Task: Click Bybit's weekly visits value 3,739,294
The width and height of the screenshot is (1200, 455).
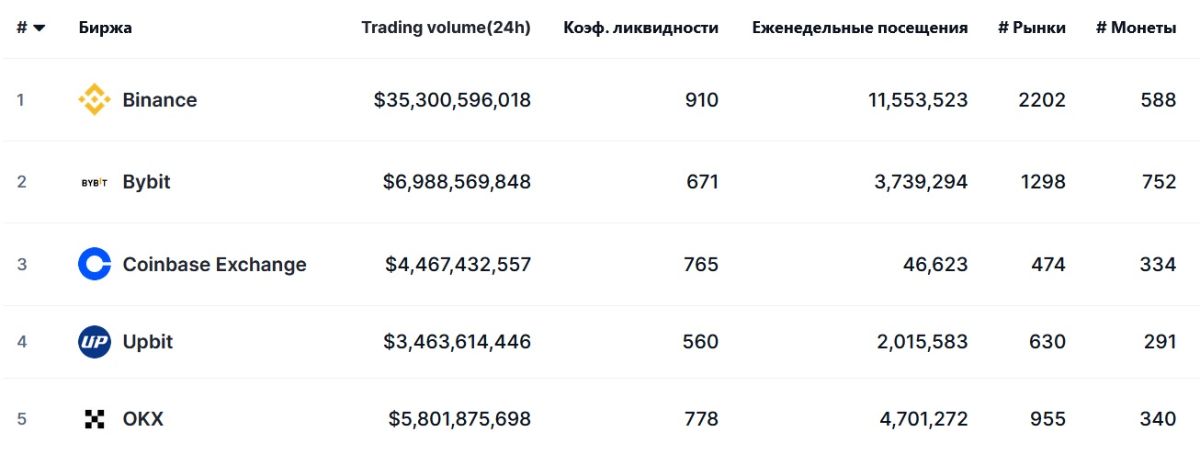Action: [922, 182]
